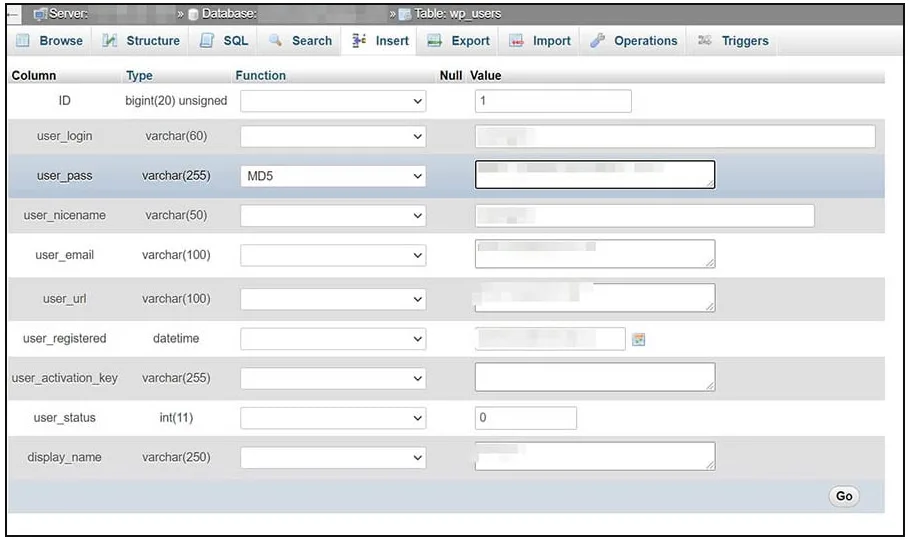Viewport: 910px width, 540px height.
Task: Open function dropdown for user_status
Action: [333, 417]
